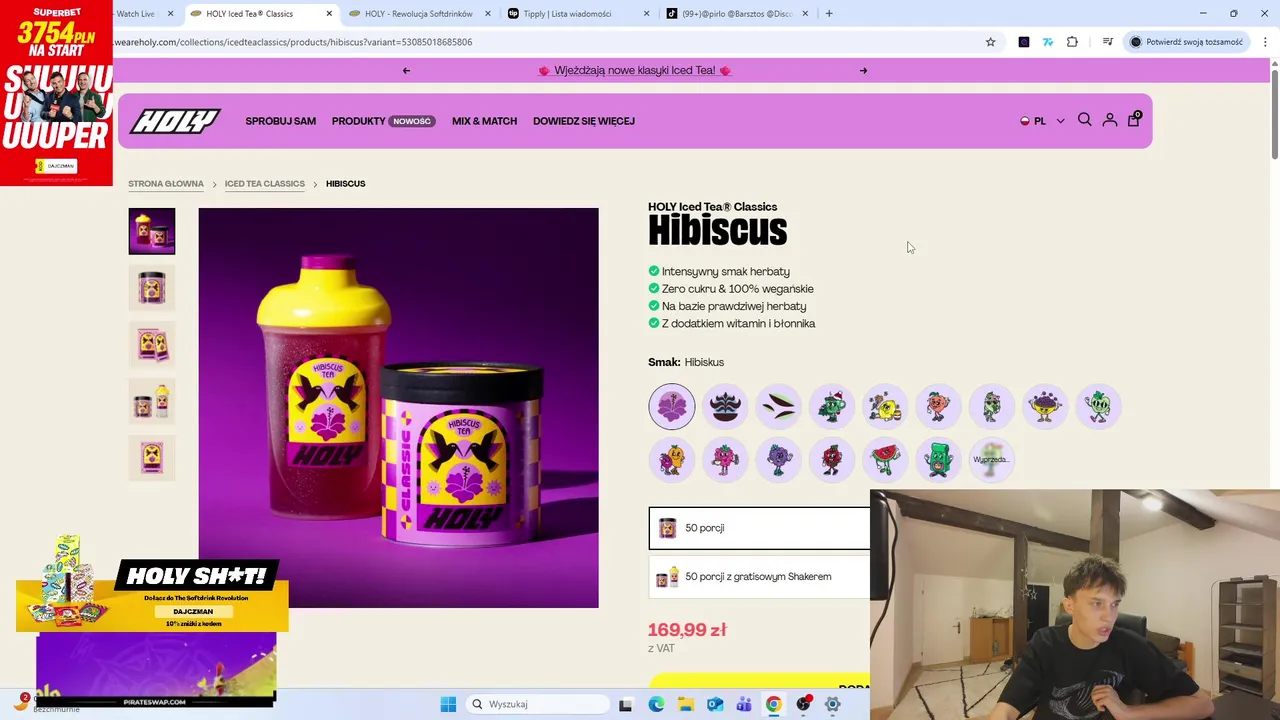The height and width of the screenshot is (720, 1280).
Task: Show next announcement with right arrow
Action: click(863, 71)
